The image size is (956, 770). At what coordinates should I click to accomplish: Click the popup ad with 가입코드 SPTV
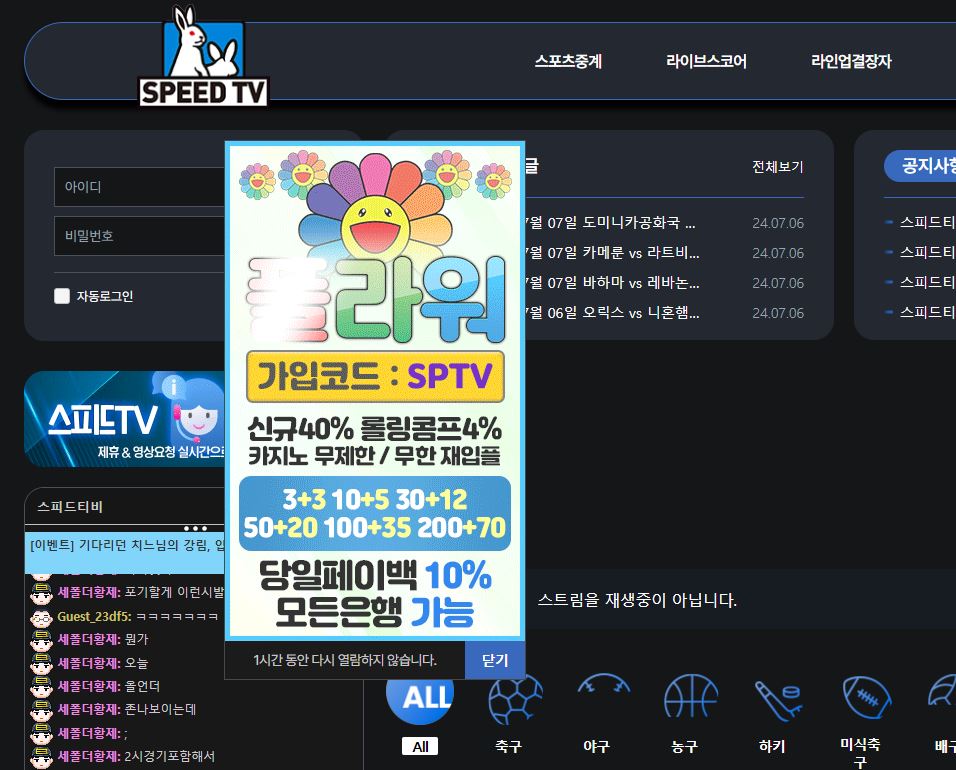pyautogui.click(x=375, y=391)
